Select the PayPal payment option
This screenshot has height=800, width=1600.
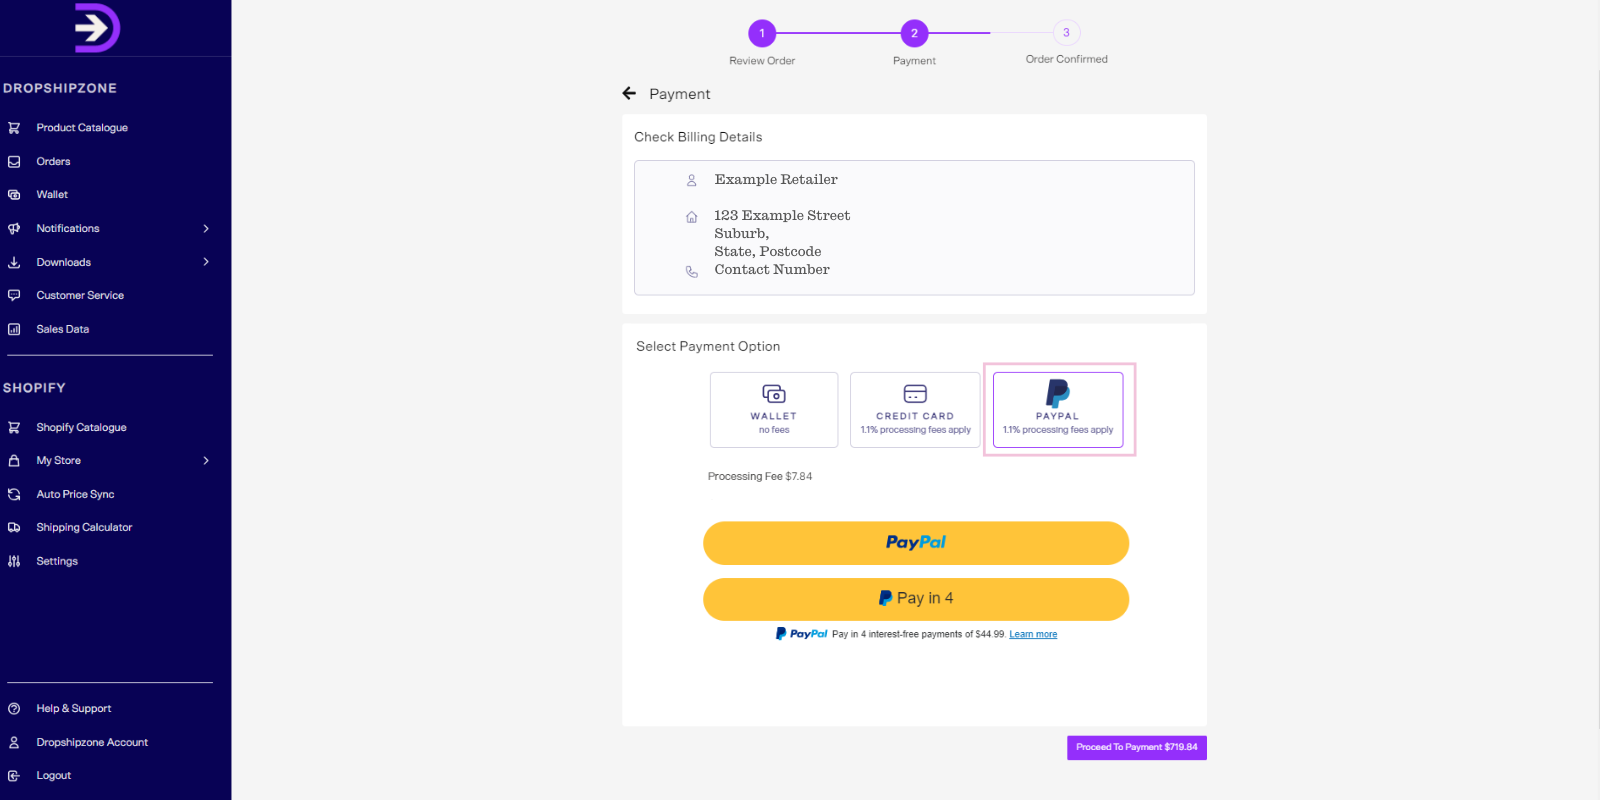[x=1058, y=410]
